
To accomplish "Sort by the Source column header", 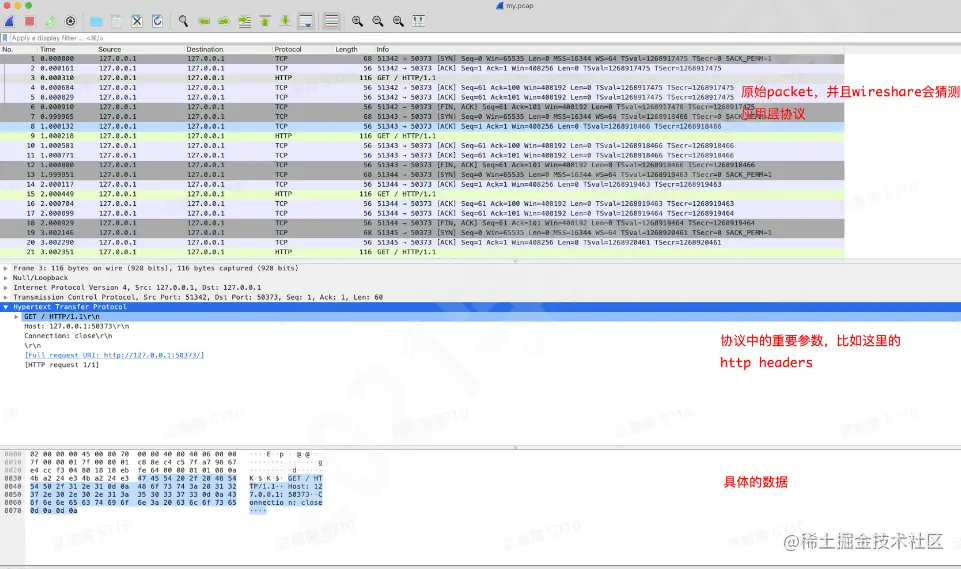I will pos(110,49).
